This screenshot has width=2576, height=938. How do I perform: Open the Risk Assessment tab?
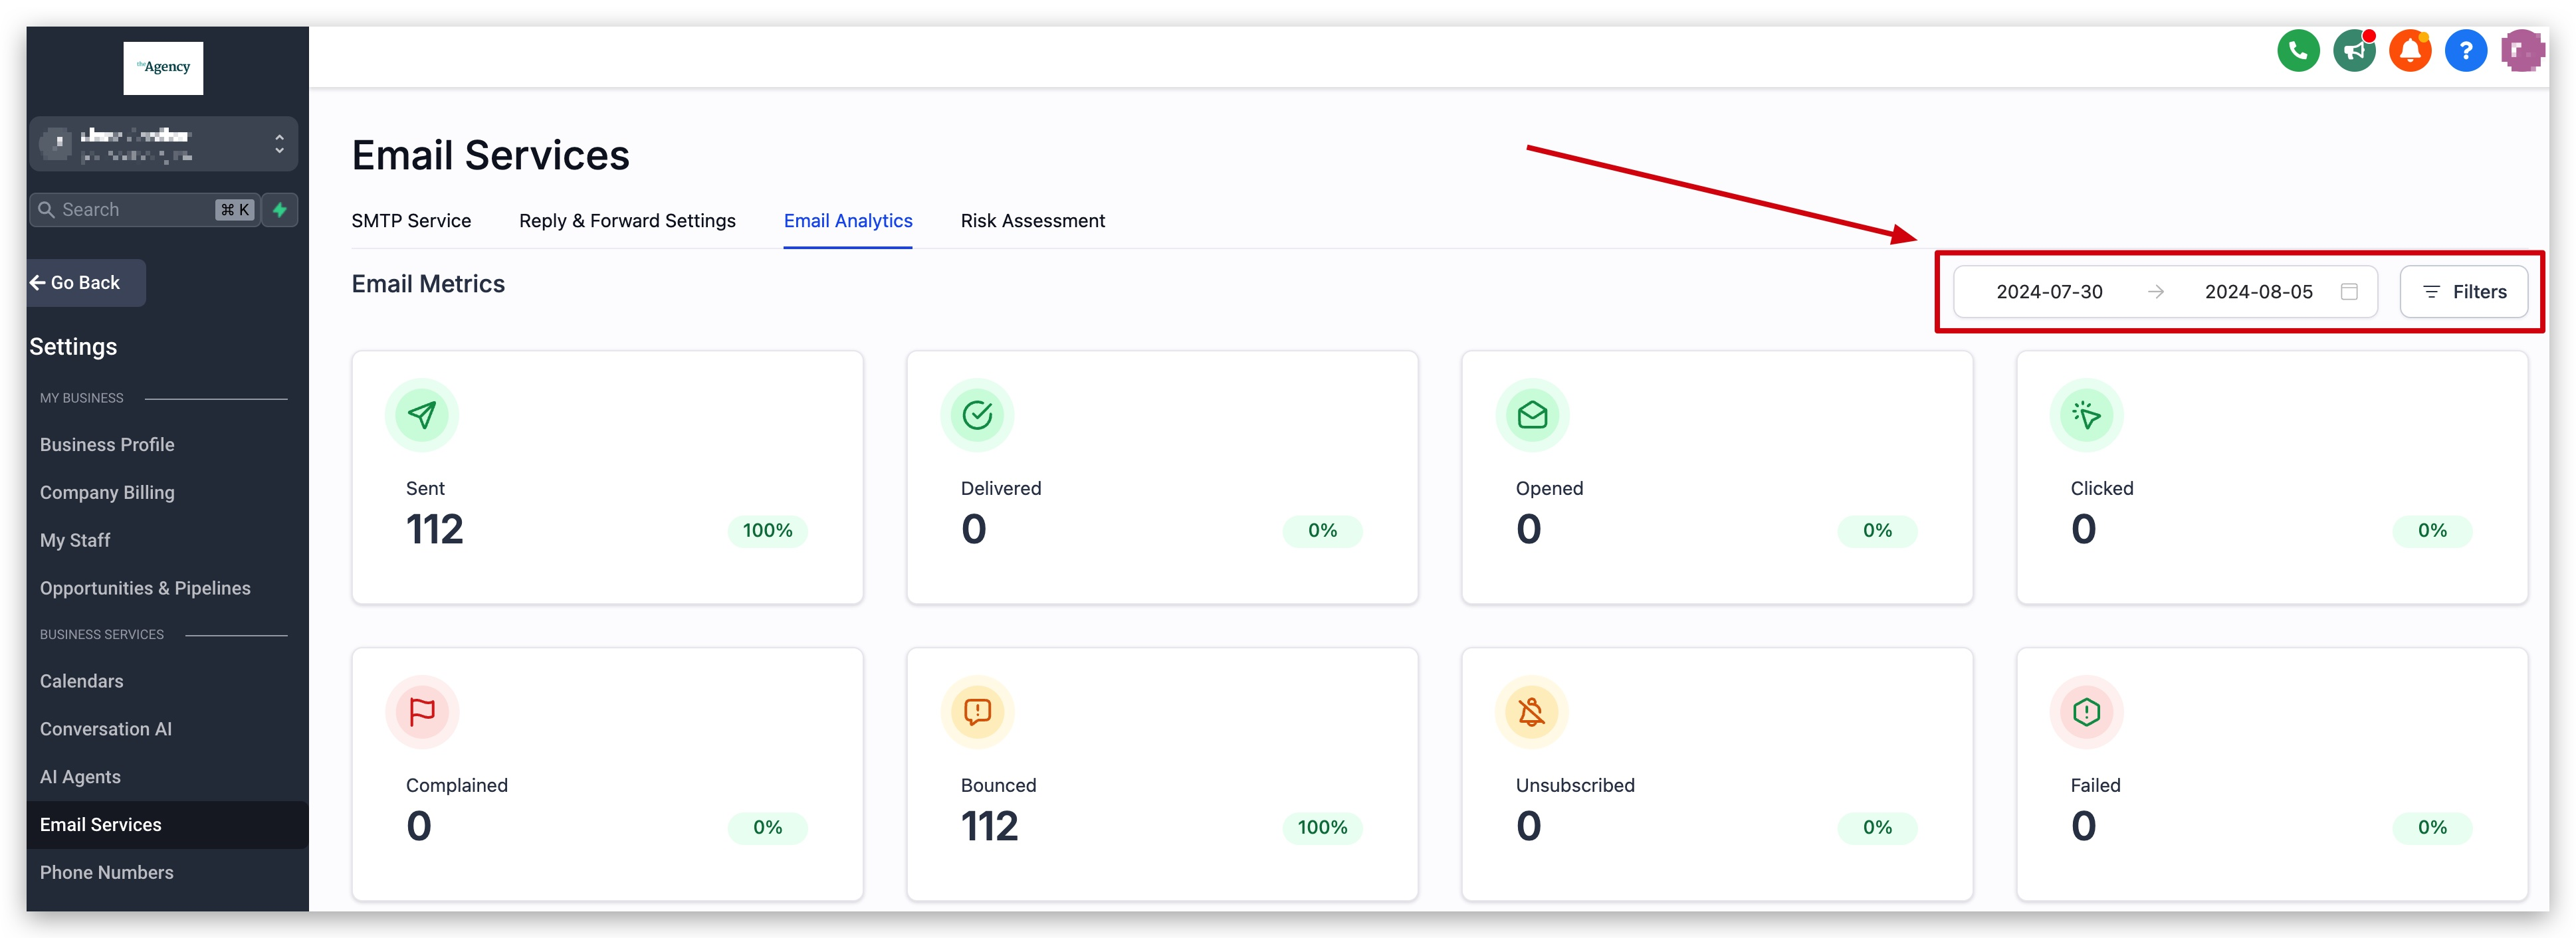tap(1032, 221)
